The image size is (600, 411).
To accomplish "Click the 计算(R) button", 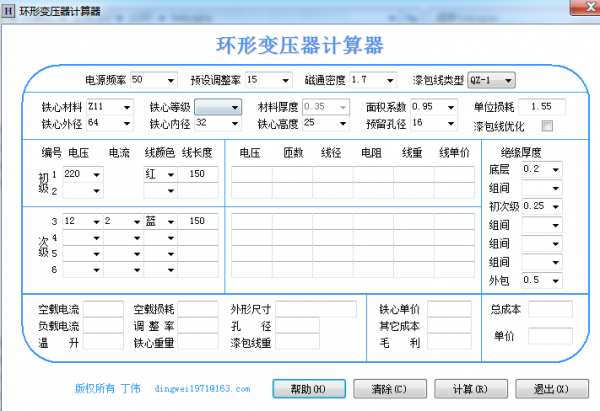I will pyautogui.click(x=471, y=389).
